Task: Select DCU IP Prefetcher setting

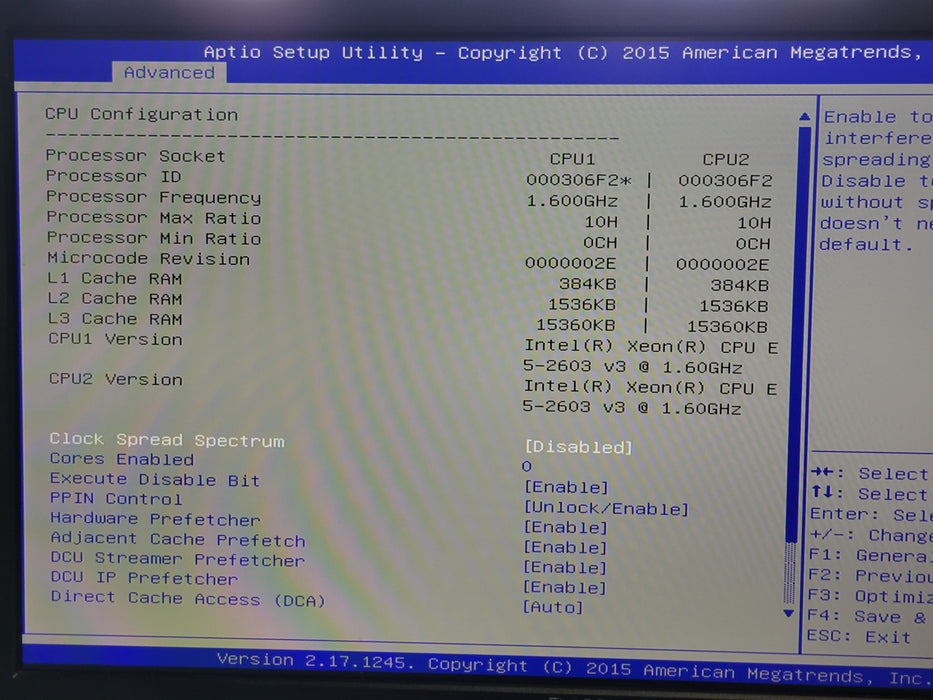Action: (144, 578)
